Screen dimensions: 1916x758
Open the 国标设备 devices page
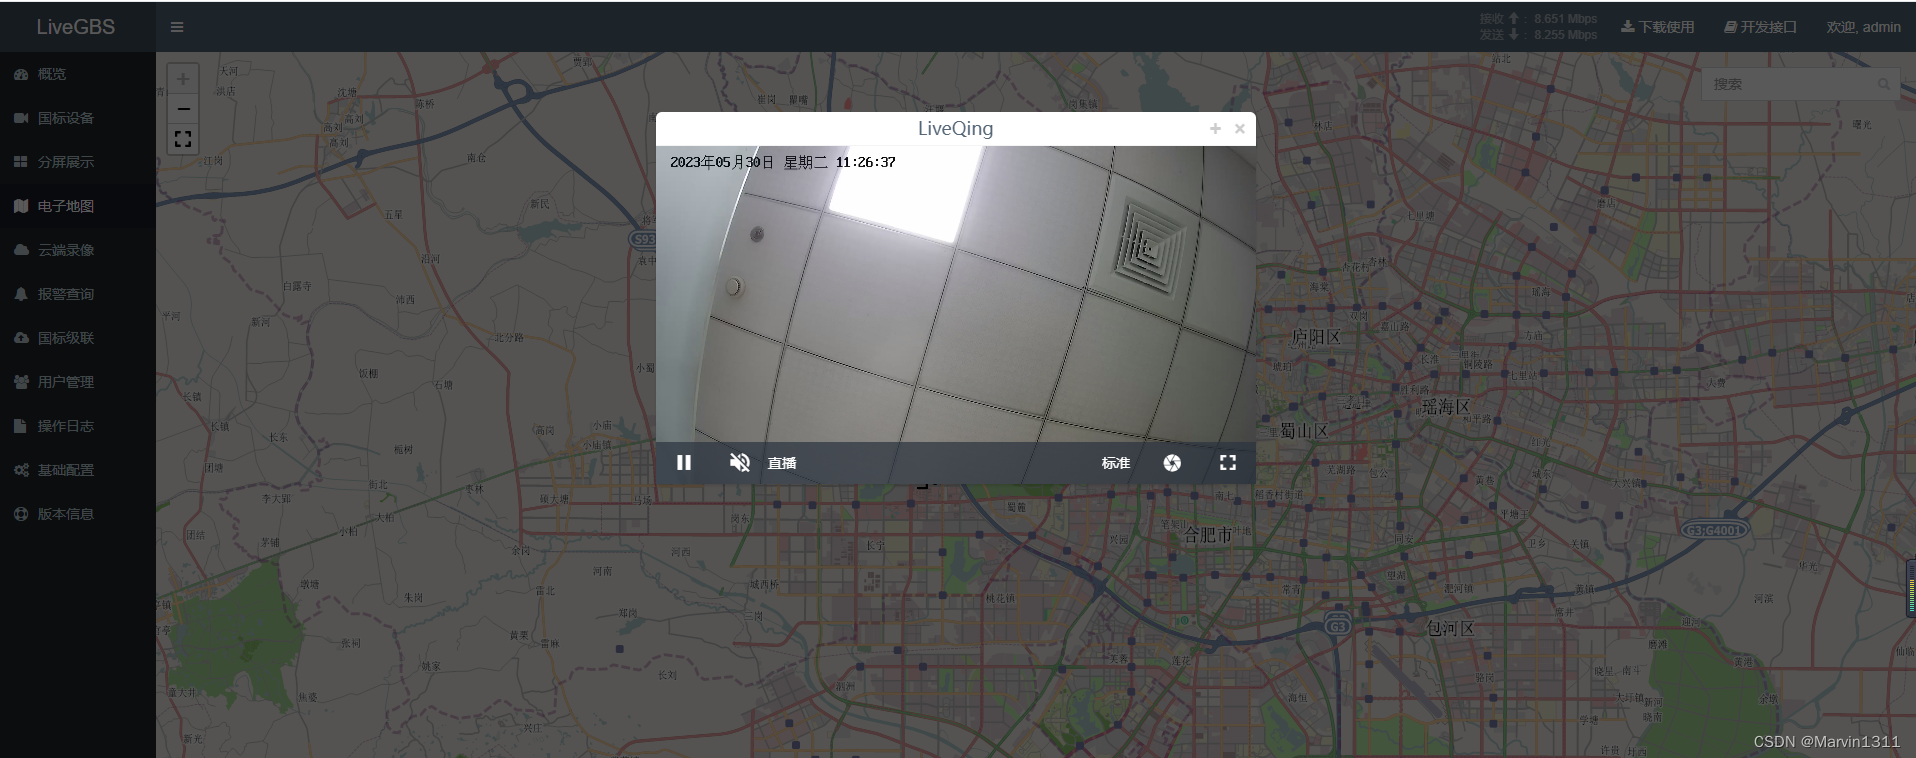[x=78, y=118]
